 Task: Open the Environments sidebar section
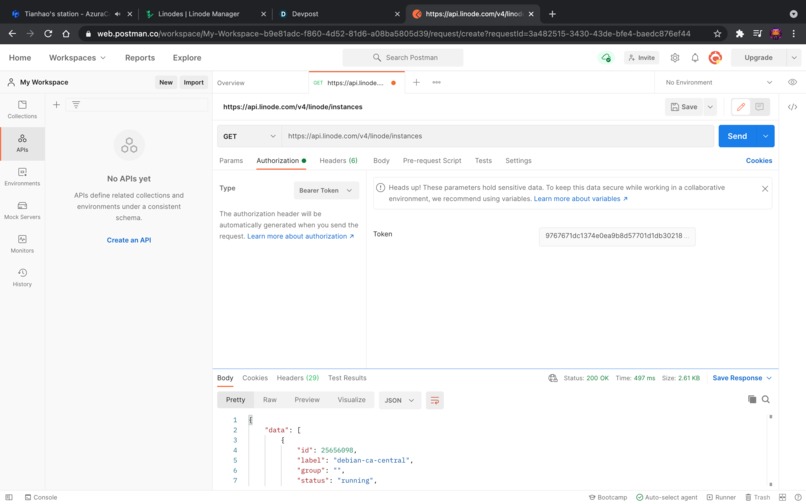(22, 177)
